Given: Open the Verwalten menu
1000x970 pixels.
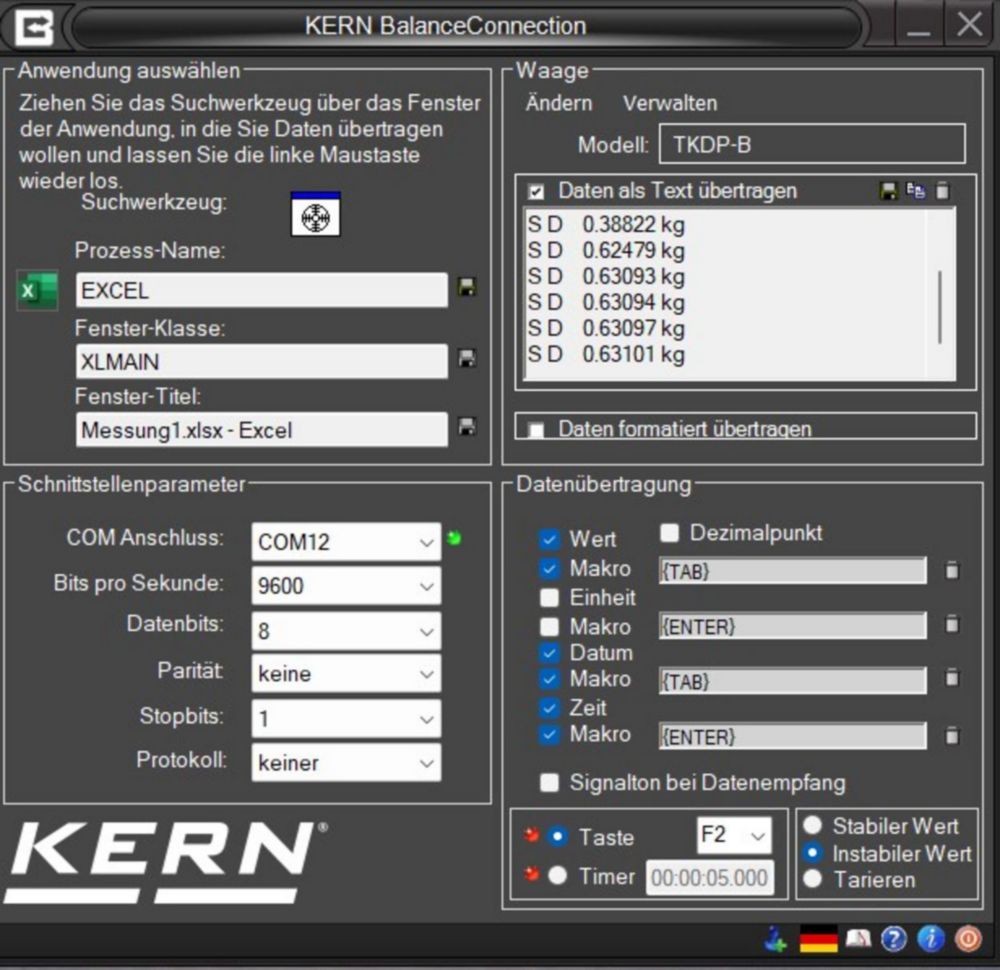Looking at the screenshot, I should point(670,103).
